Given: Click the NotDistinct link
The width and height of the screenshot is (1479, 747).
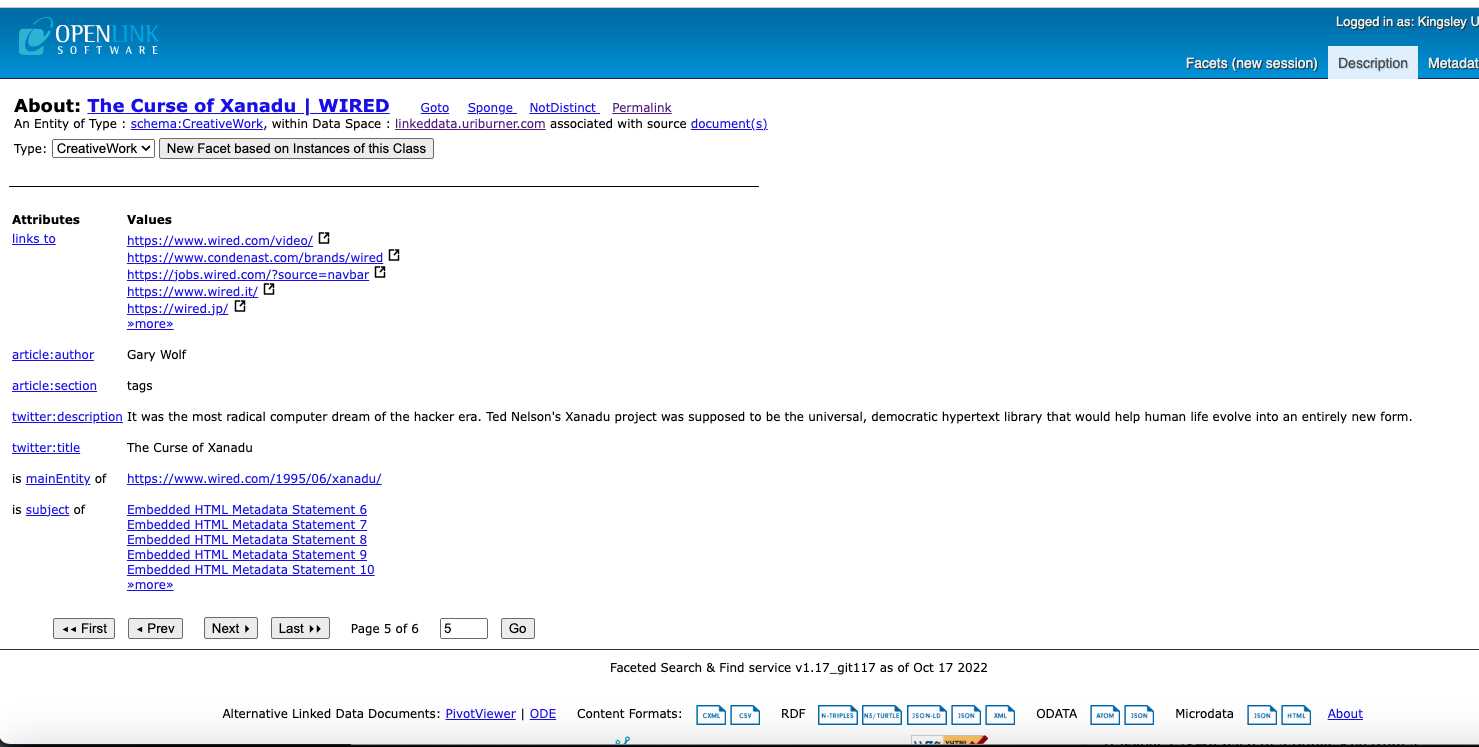Looking at the screenshot, I should tap(563, 108).
